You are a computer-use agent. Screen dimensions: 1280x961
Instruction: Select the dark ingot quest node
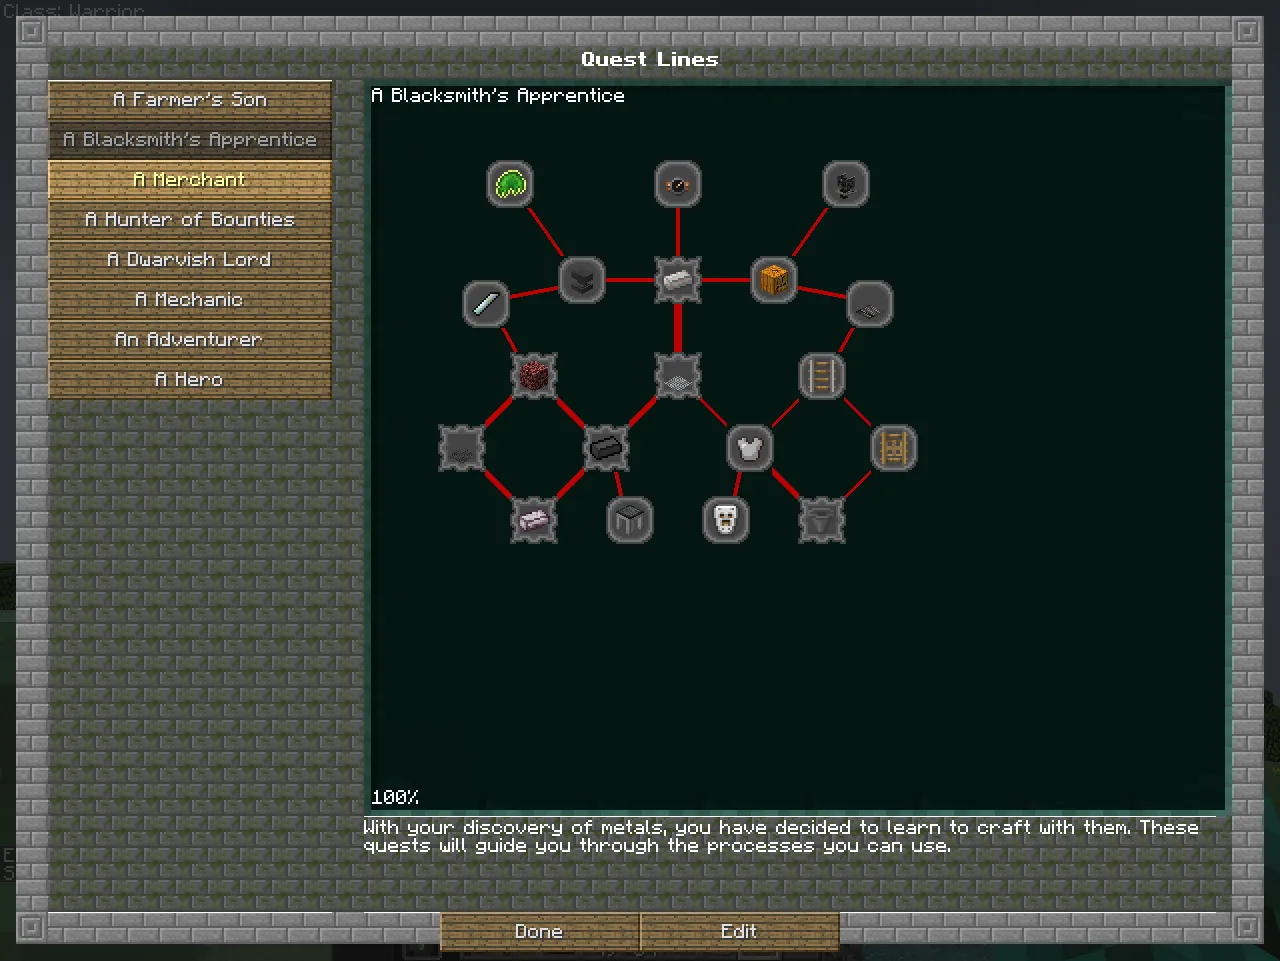(606, 448)
